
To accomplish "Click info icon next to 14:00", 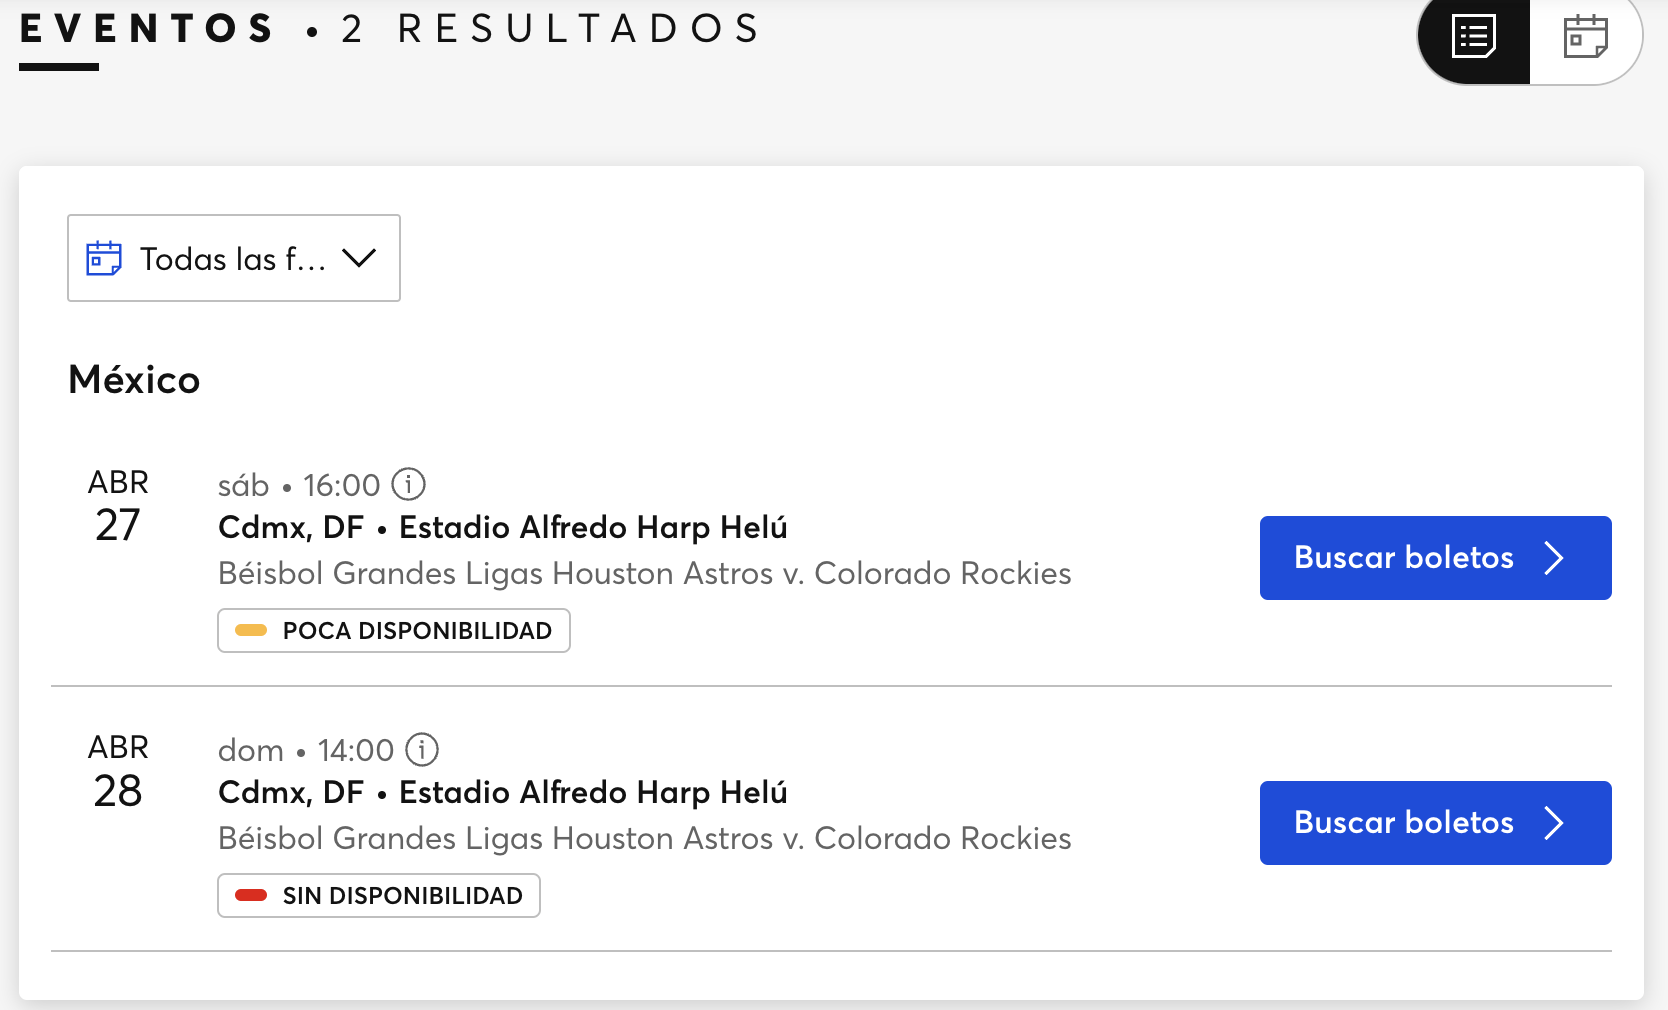I will [422, 750].
